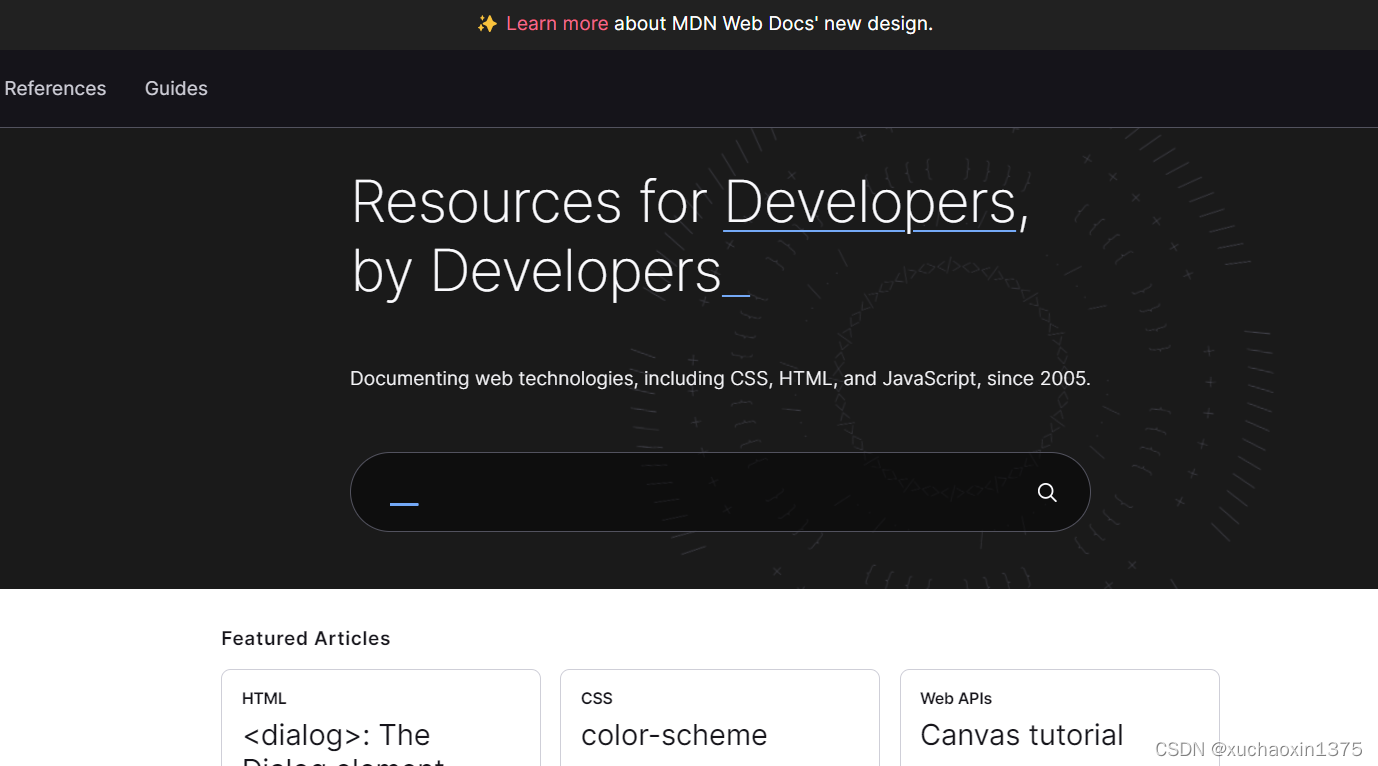
Task: Click the Documenting web technologies tagline
Action: tap(720, 379)
